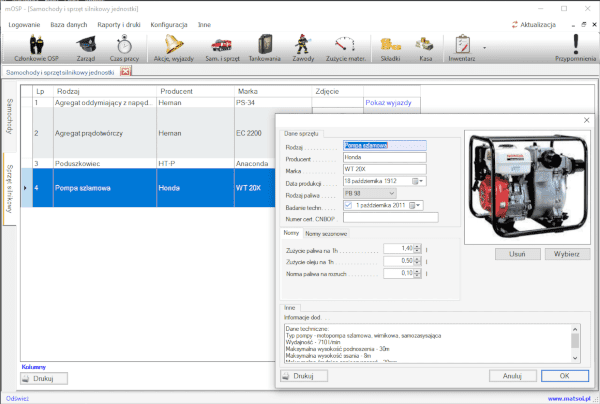Screen dimensions: 600x404
Task: Click printer icon on dialog Drukuj button
Action: 285,376
